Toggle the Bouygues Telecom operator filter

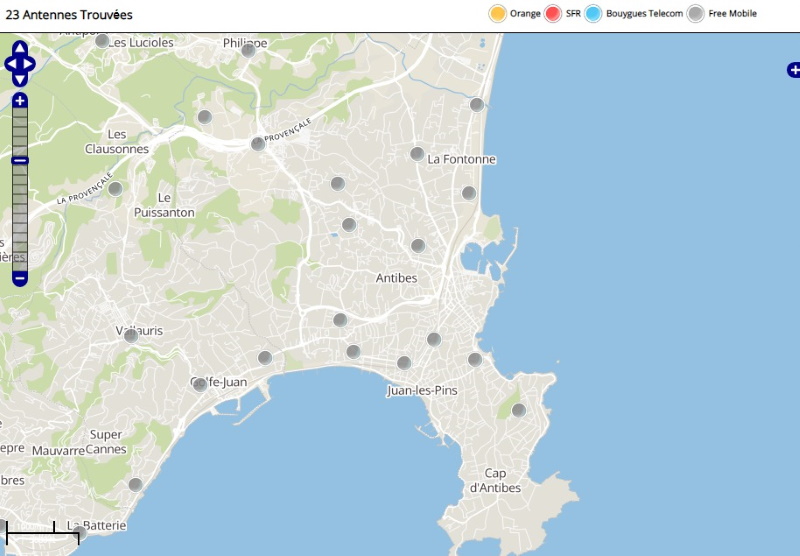[594, 13]
